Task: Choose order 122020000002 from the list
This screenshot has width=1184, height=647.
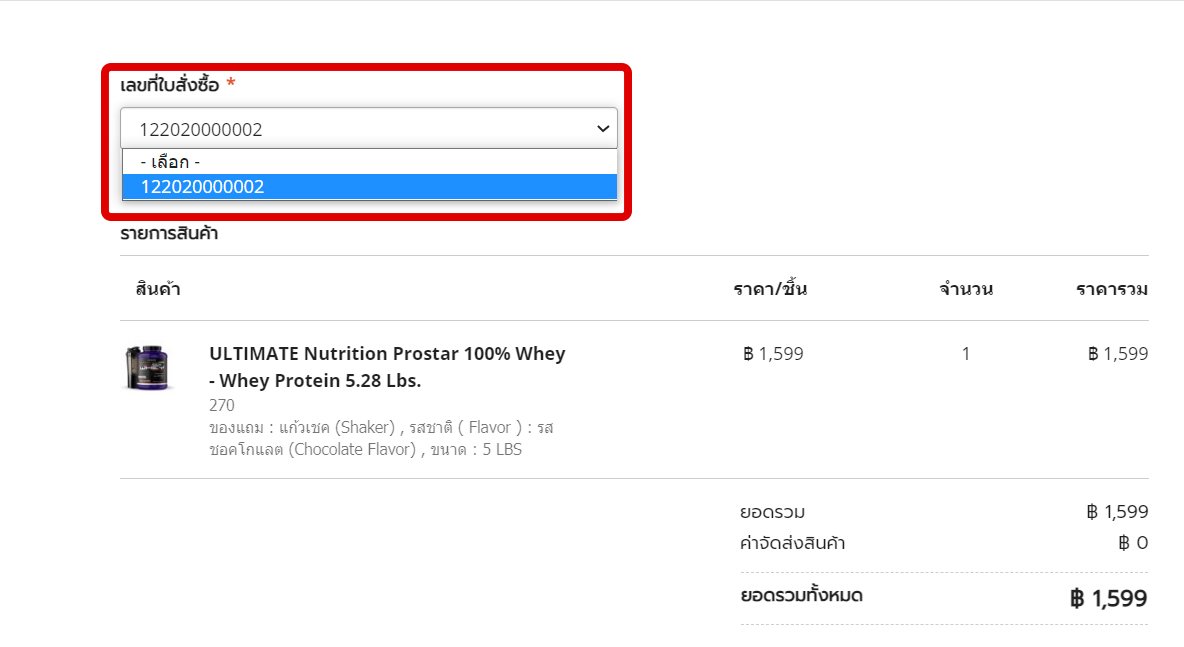Action: [369, 186]
